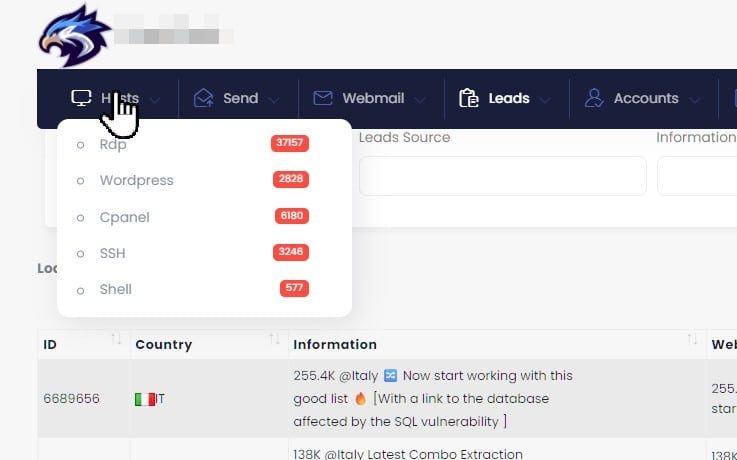Open the Cpanel menu entry
Viewport: 737px width, 460px height.
point(124,217)
